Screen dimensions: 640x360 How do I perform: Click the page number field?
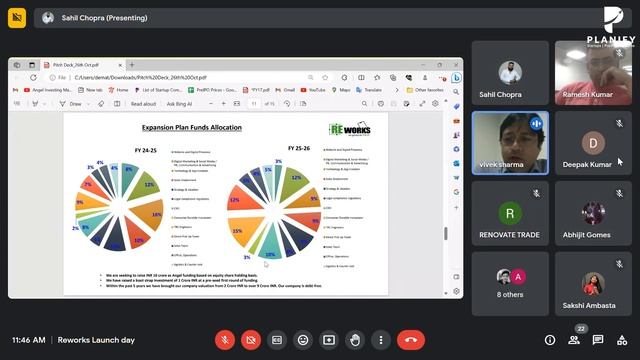[x=254, y=104]
